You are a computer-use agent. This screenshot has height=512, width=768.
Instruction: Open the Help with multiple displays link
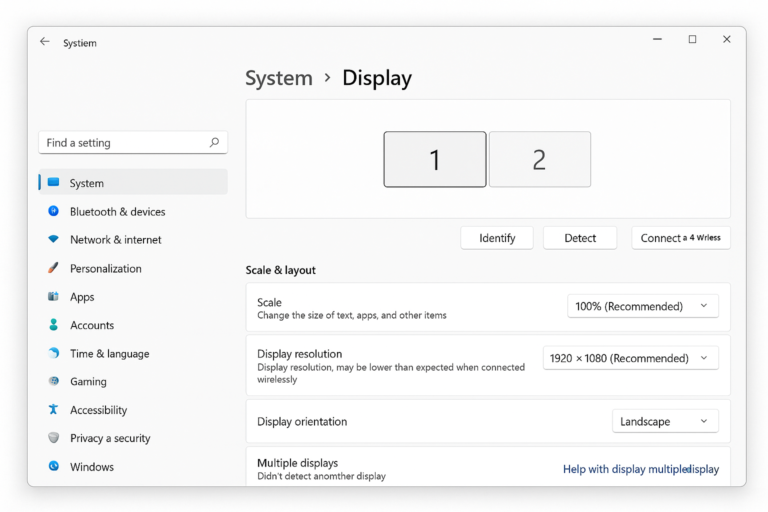coord(640,469)
